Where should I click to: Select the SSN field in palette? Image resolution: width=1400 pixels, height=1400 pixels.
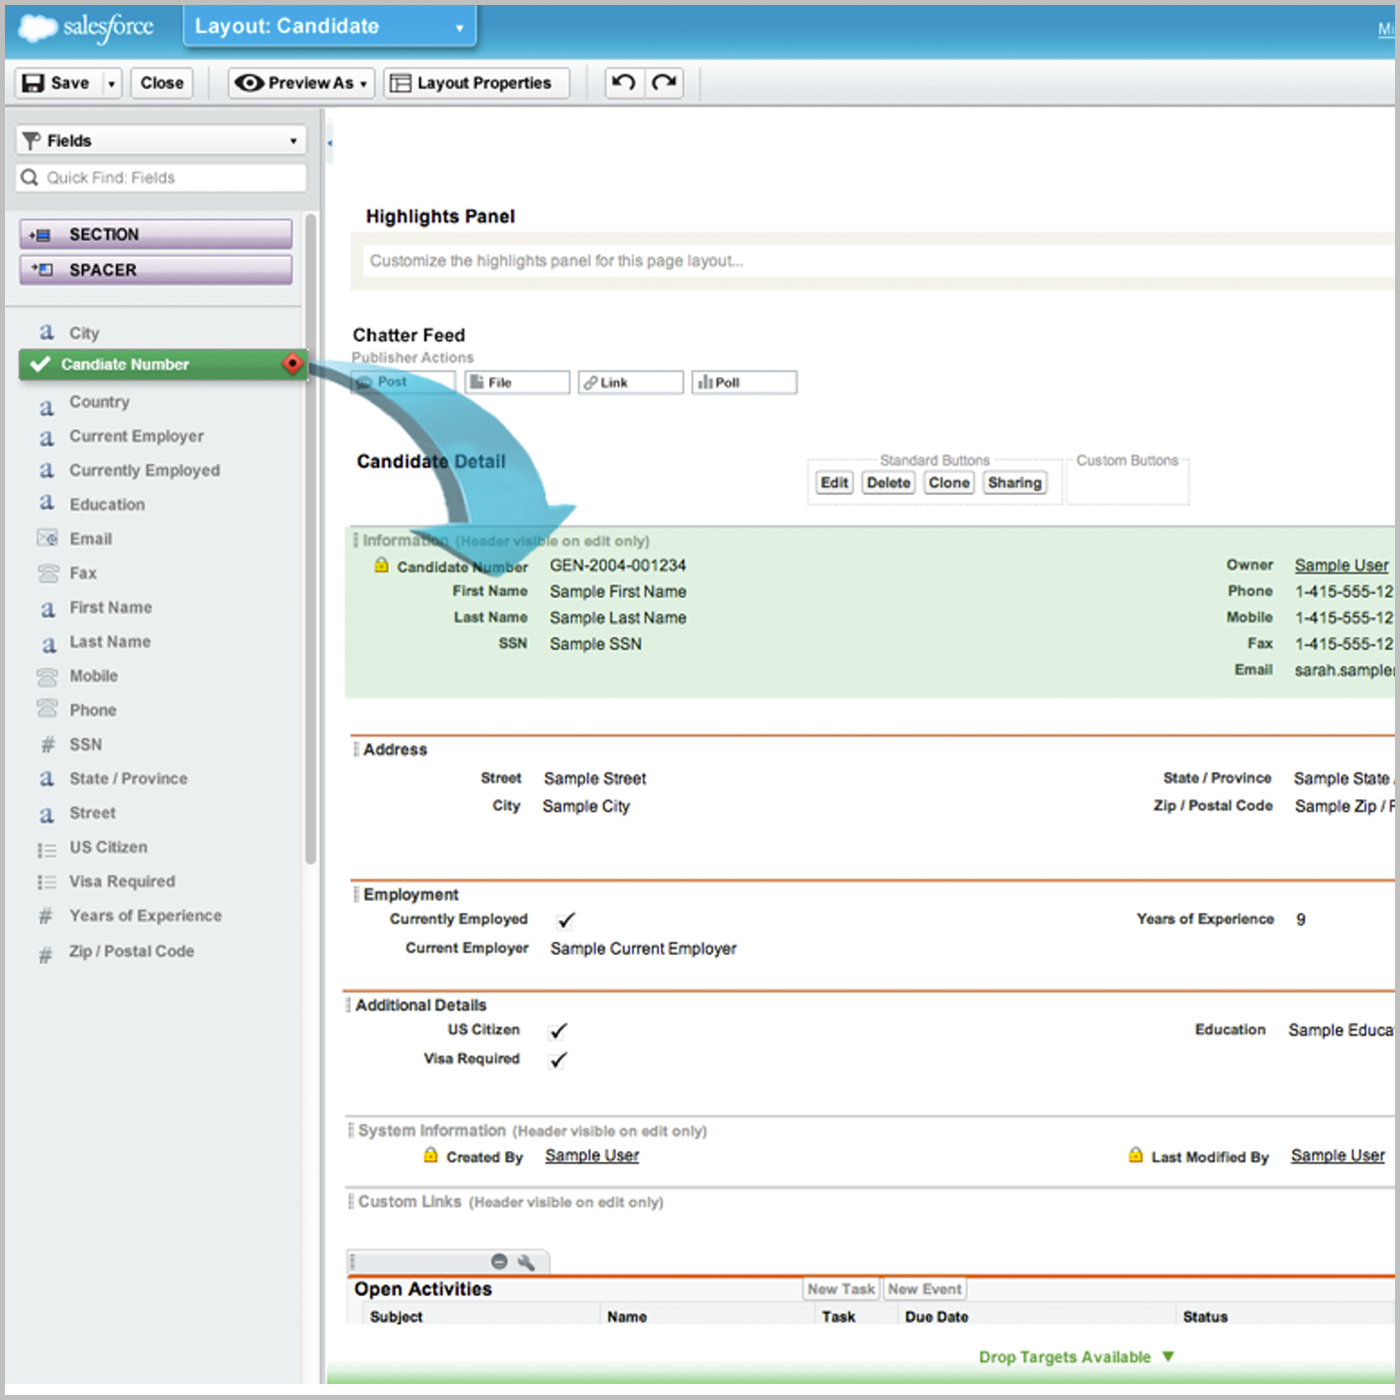[85, 744]
